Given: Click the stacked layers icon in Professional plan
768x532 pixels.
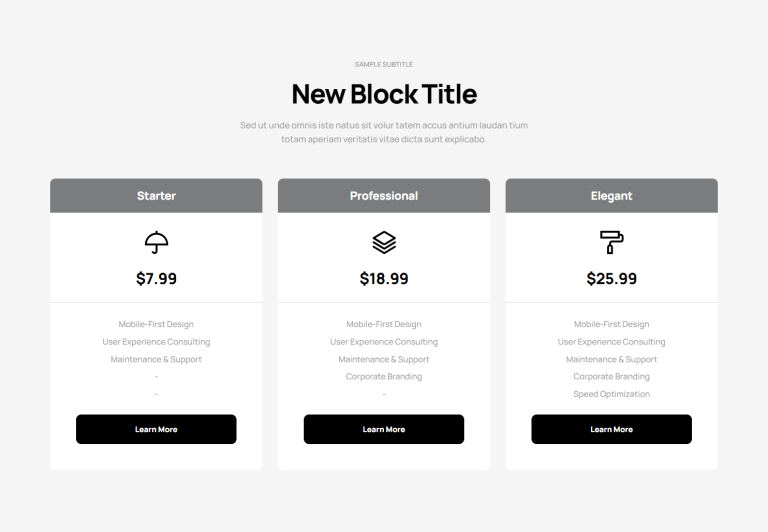Looking at the screenshot, I should 384,242.
